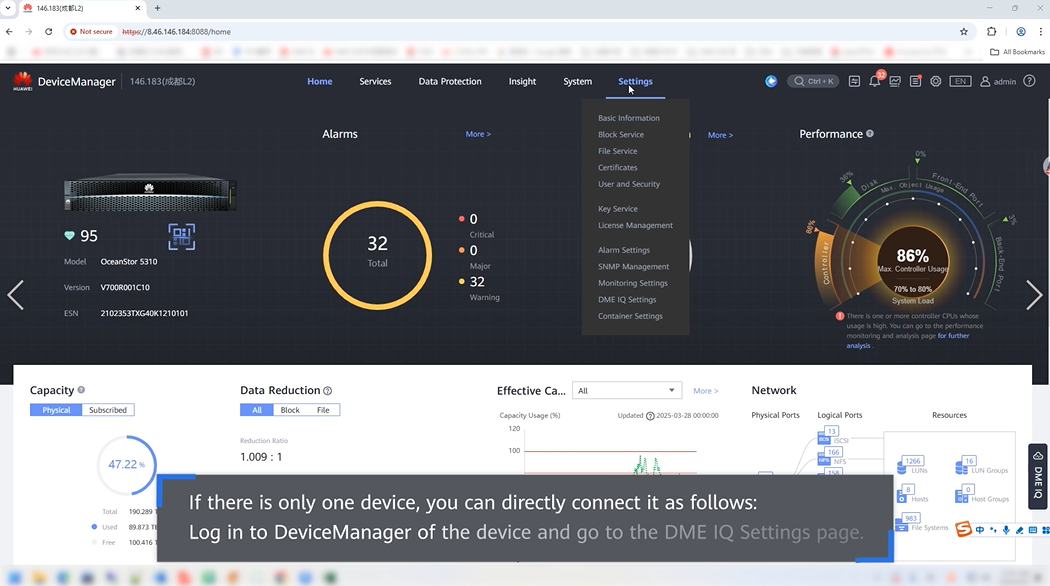Click the performance monitoring chart icon
Viewport: 1050px width, 586px height.
(x=895, y=82)
